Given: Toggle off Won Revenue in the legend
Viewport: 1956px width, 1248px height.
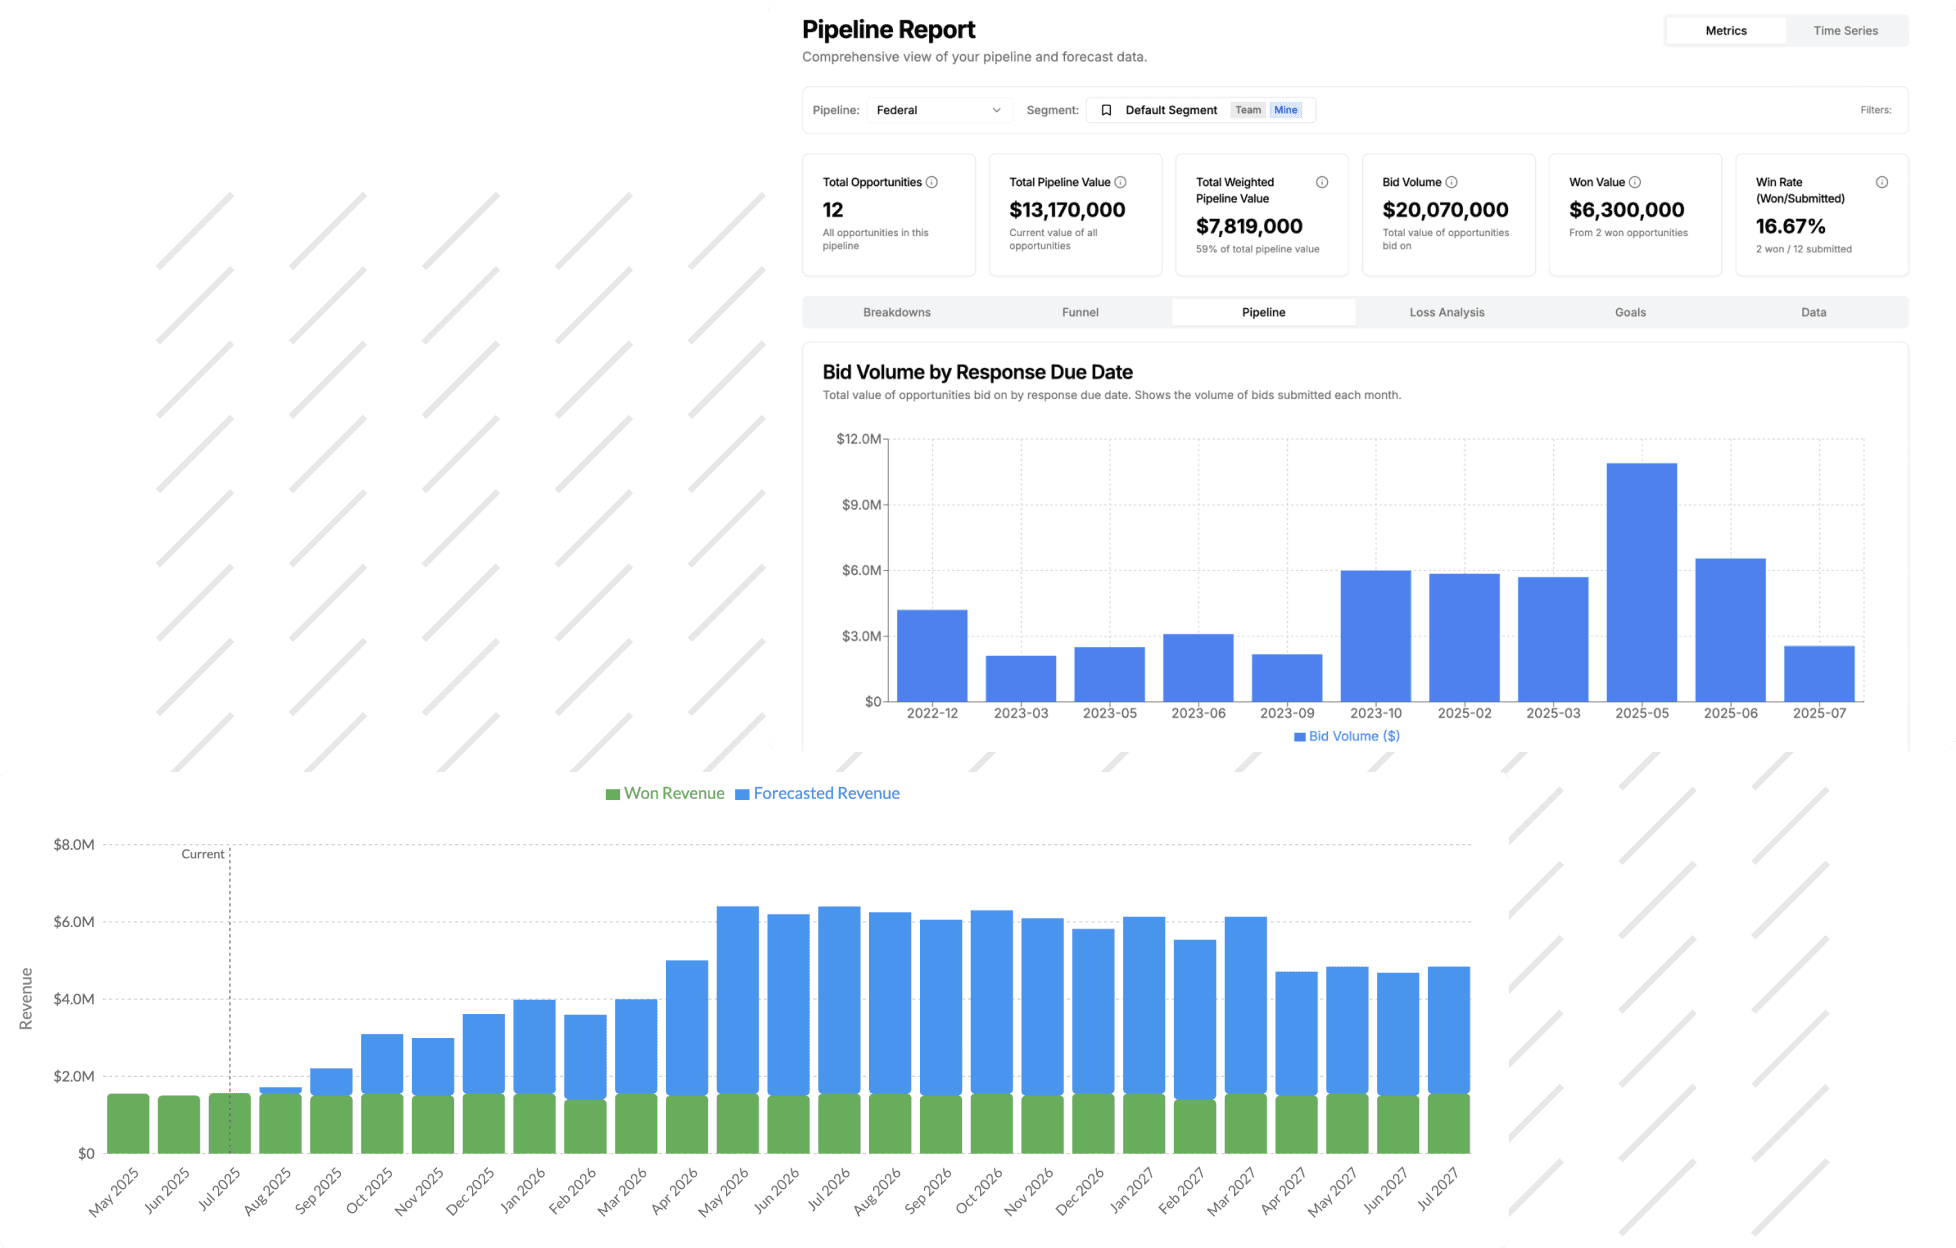Looking at the screenshot, I should click(665, 793).
